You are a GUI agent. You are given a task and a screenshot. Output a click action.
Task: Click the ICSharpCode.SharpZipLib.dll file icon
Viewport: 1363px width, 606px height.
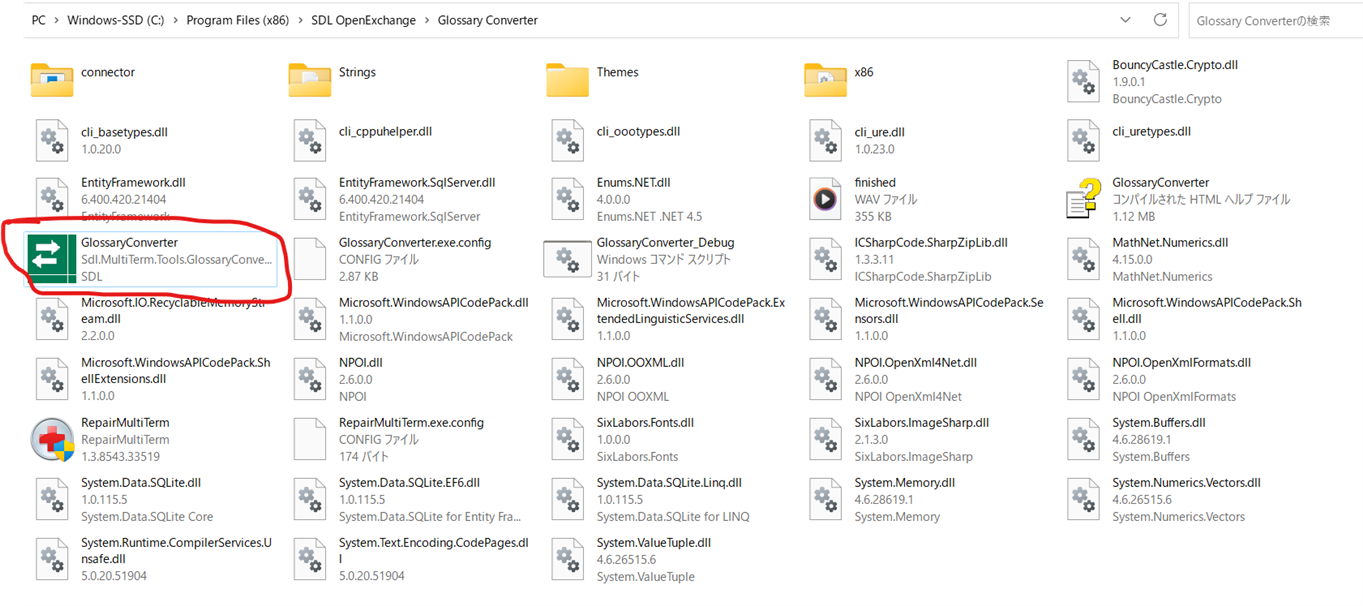click(x=826, y=260)
